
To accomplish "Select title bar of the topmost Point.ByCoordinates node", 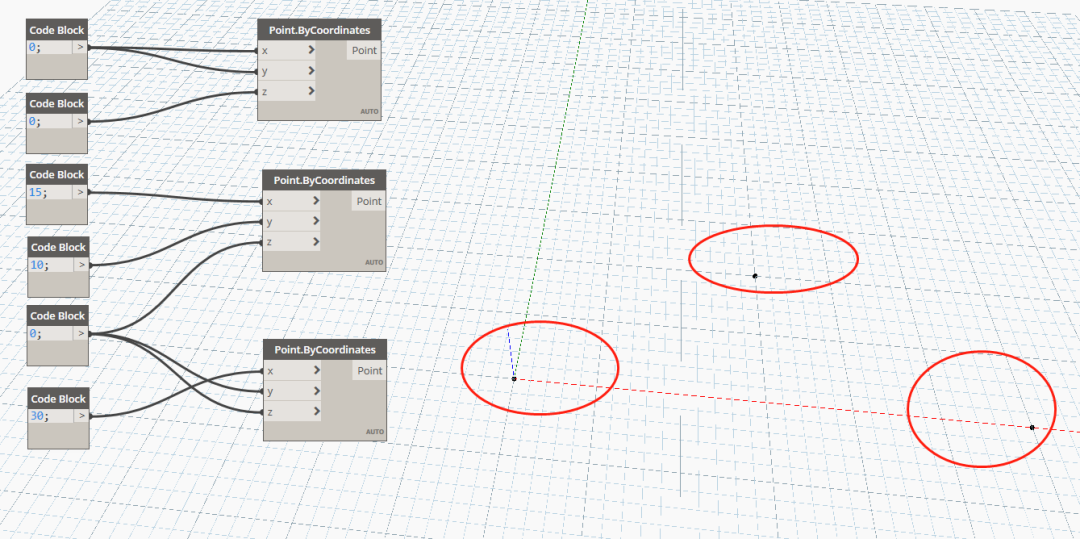I will [x=319, y=30].
